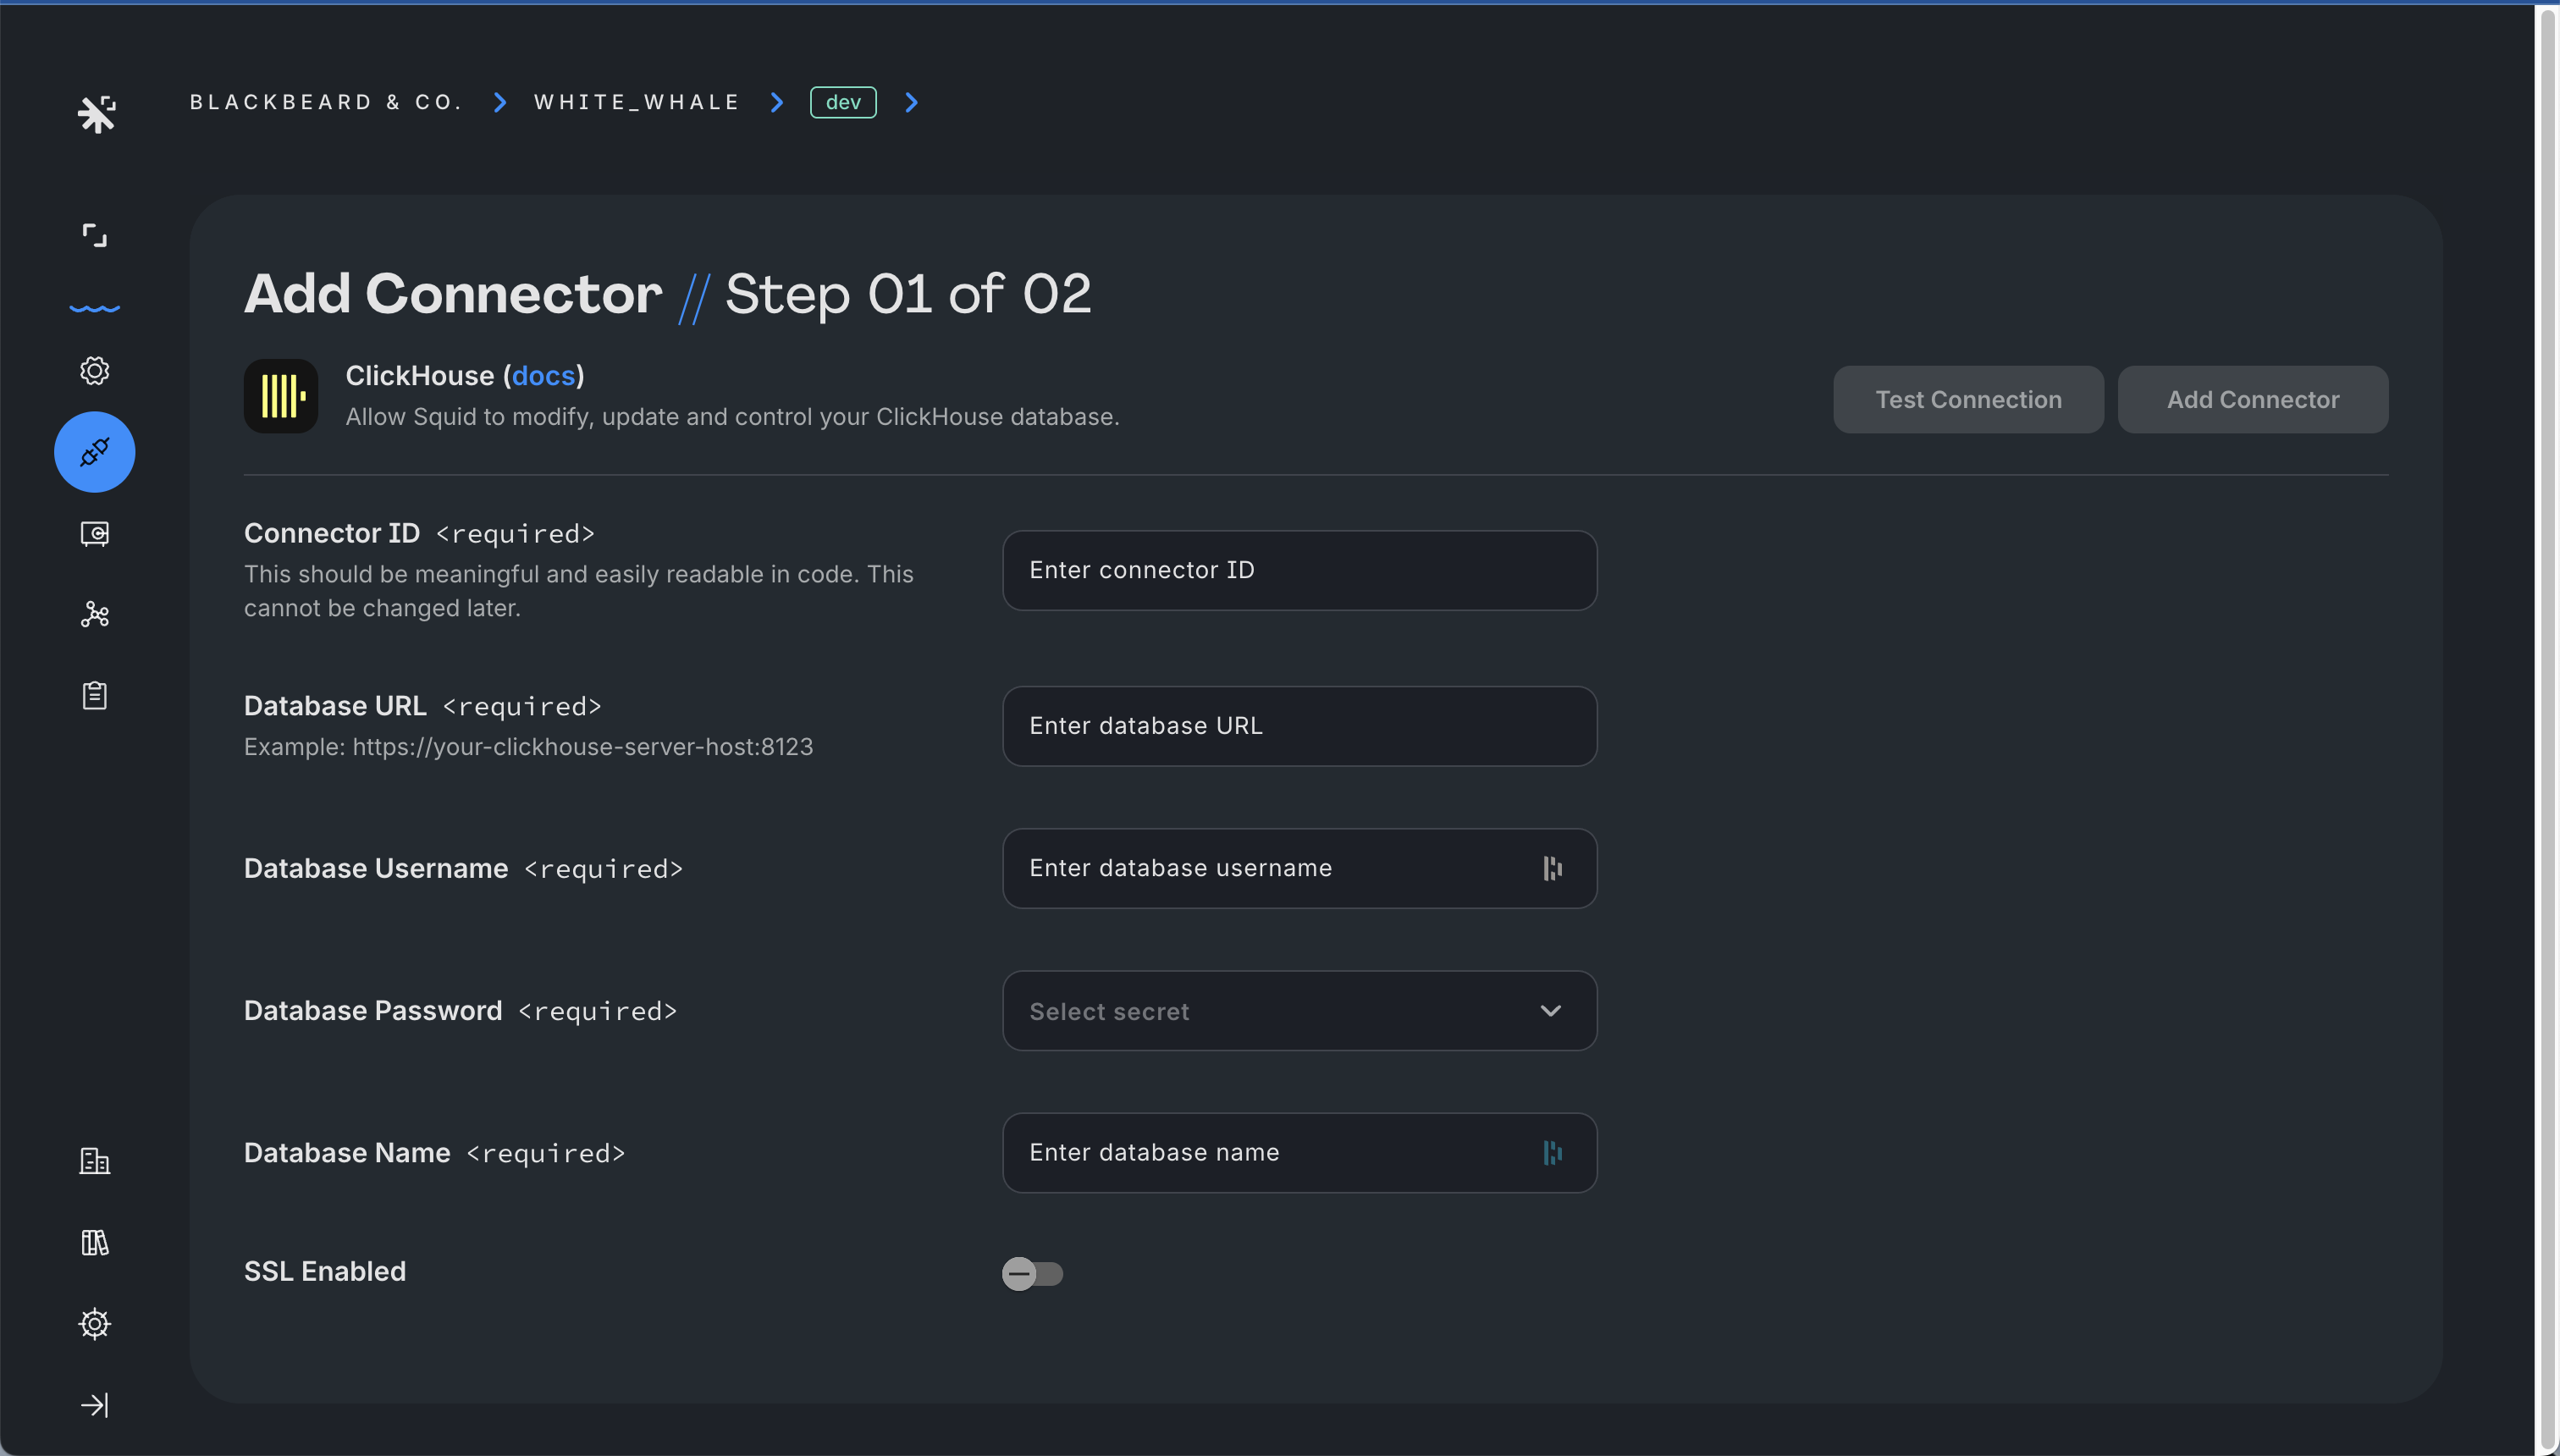Focus the Enter database name field

pyautogui.click(x=1299, y=1153)
